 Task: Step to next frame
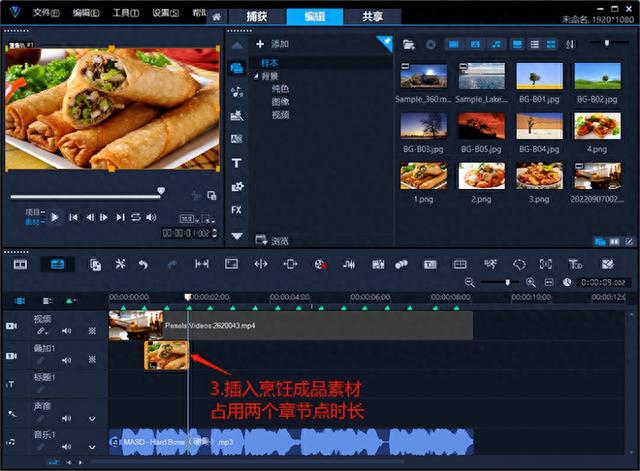[104, 217]
